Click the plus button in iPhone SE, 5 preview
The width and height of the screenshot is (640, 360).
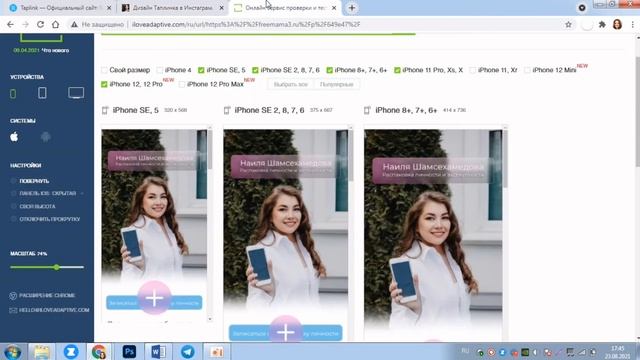pos(154,298)
